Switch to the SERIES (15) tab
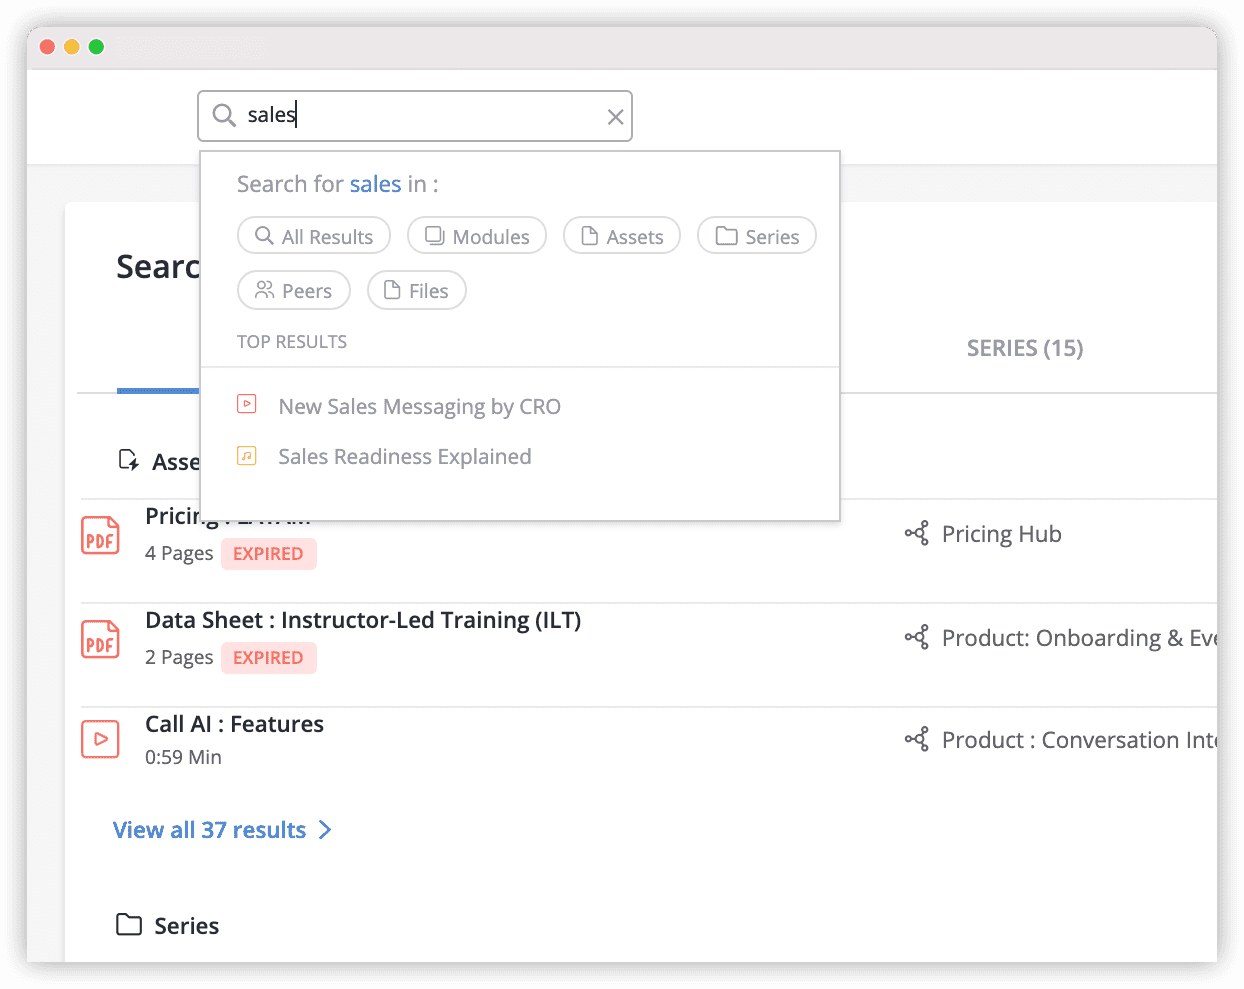 pos(1025,348)
